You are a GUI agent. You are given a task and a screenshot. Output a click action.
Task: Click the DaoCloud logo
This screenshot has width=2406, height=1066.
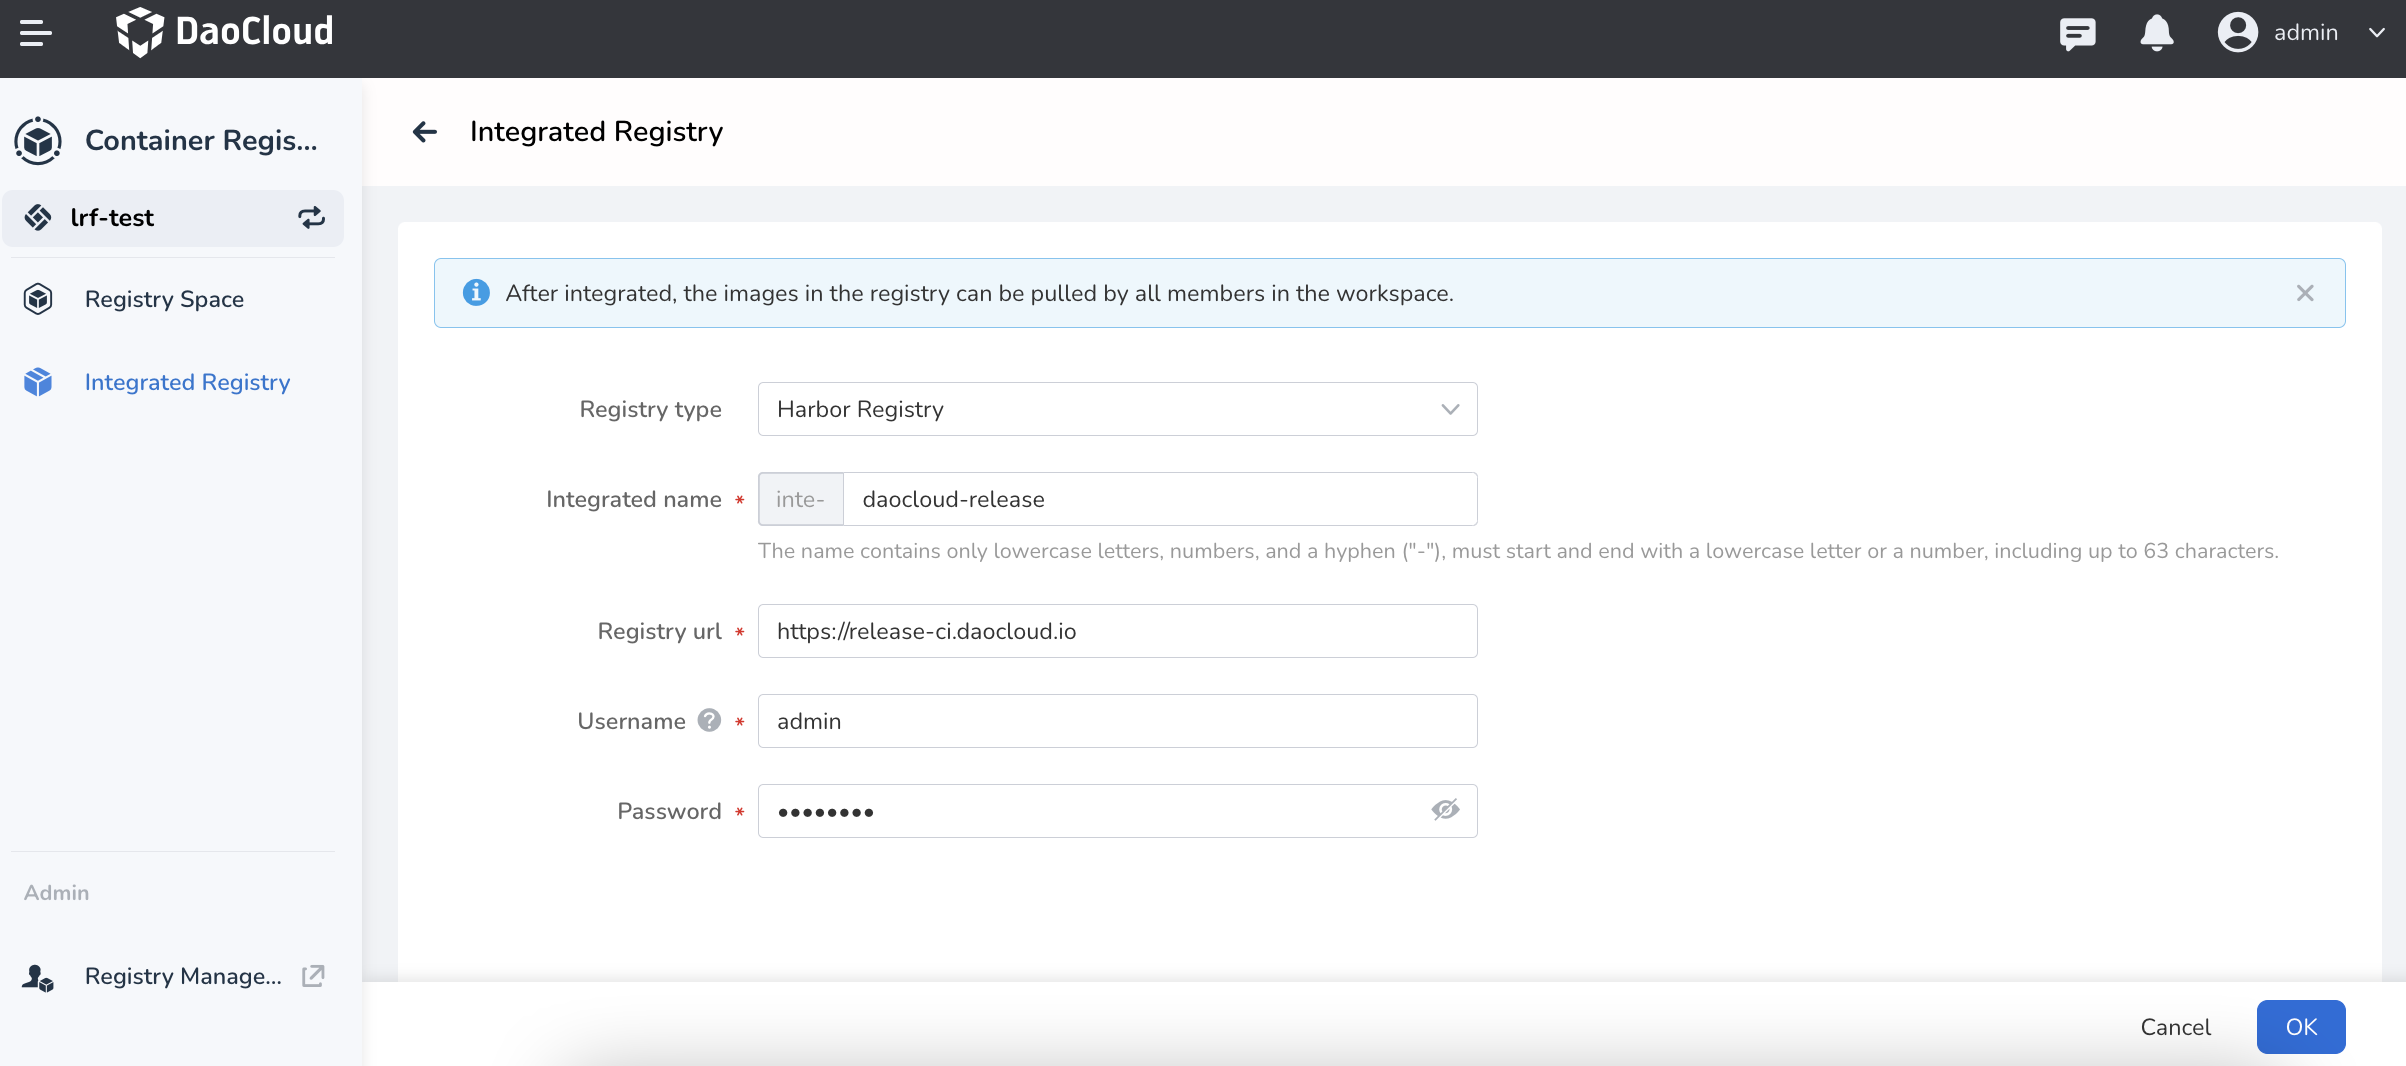point(224,32)
